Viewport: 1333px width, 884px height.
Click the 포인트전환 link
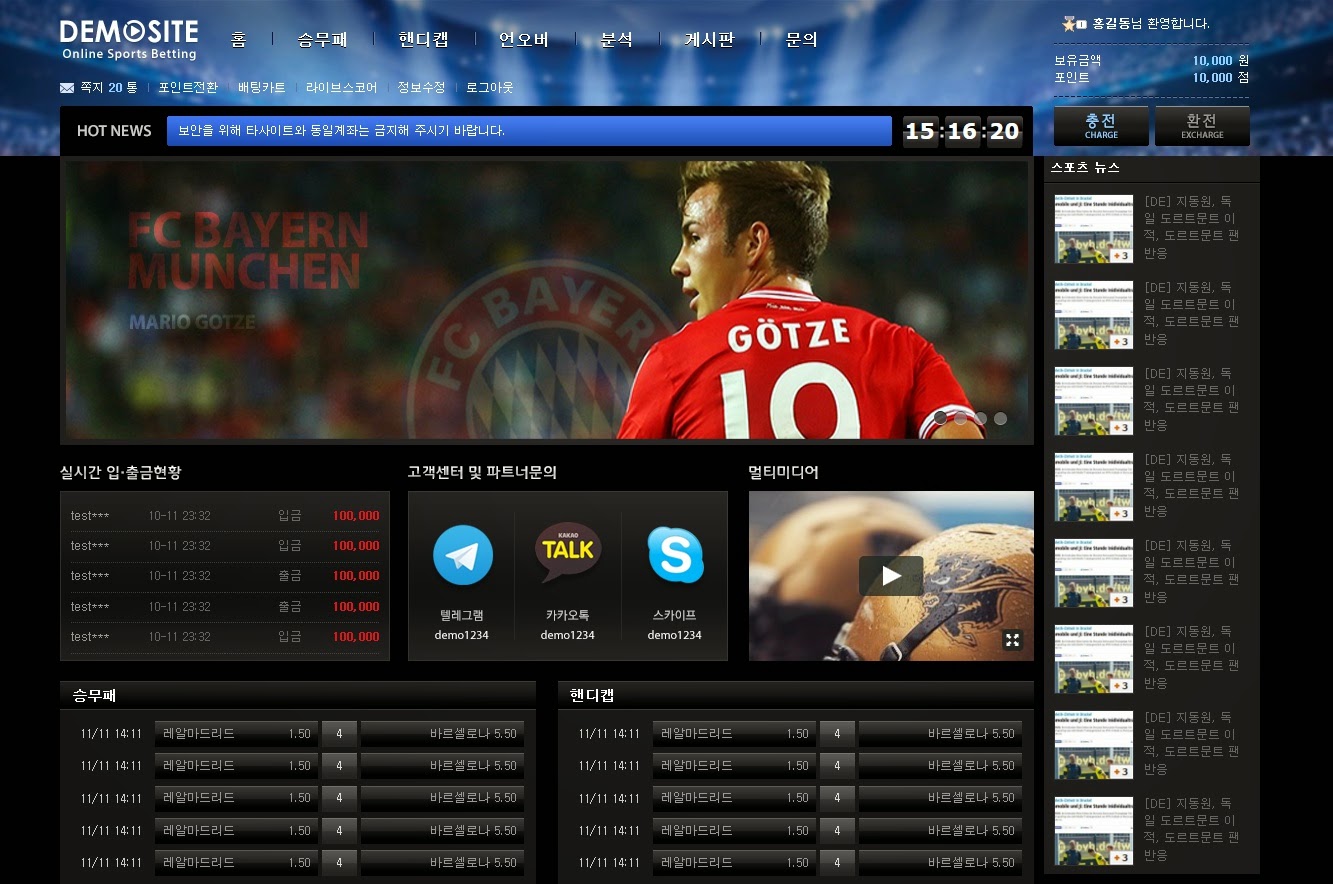pyautogui.click(x=188, y=88)
